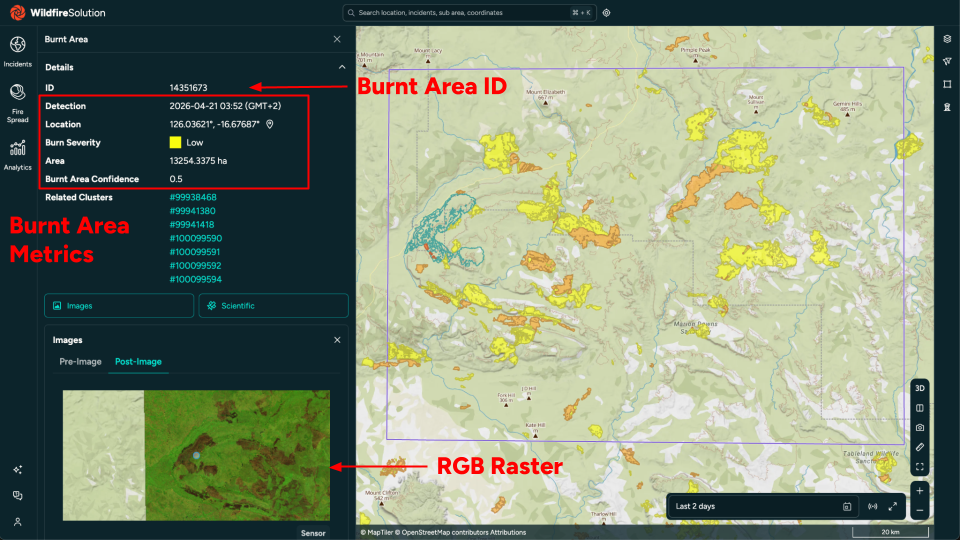Image resolution: width=960 pixels, height=540 pixels.
Task: Collapse the Details section chevron
Action: 342,67
